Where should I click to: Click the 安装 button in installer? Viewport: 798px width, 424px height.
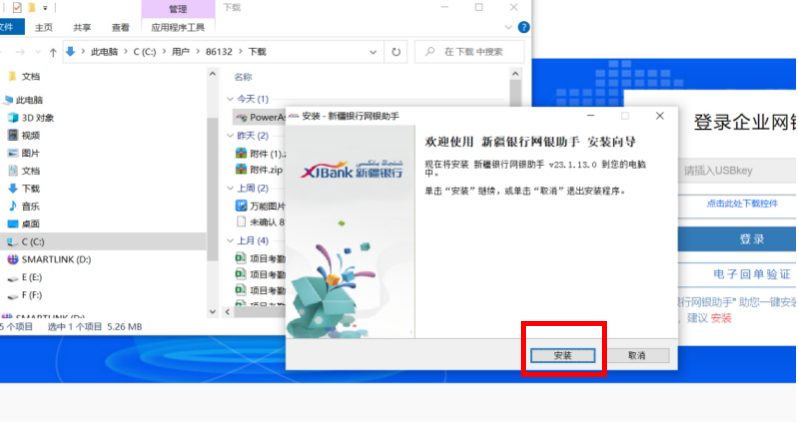562,355
